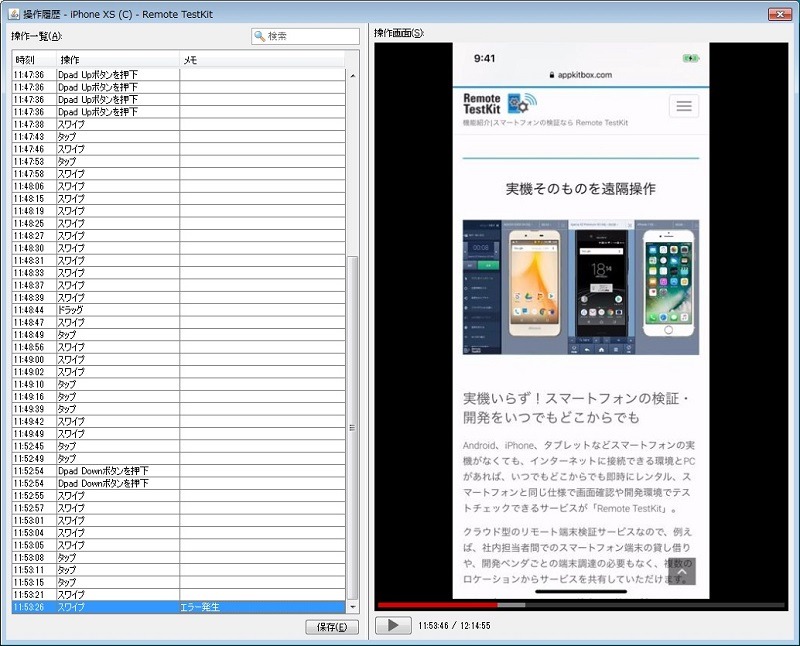800x646 pixels.
Task: Select the 11:49:42 スワイプ row
Action: point(179,421)
